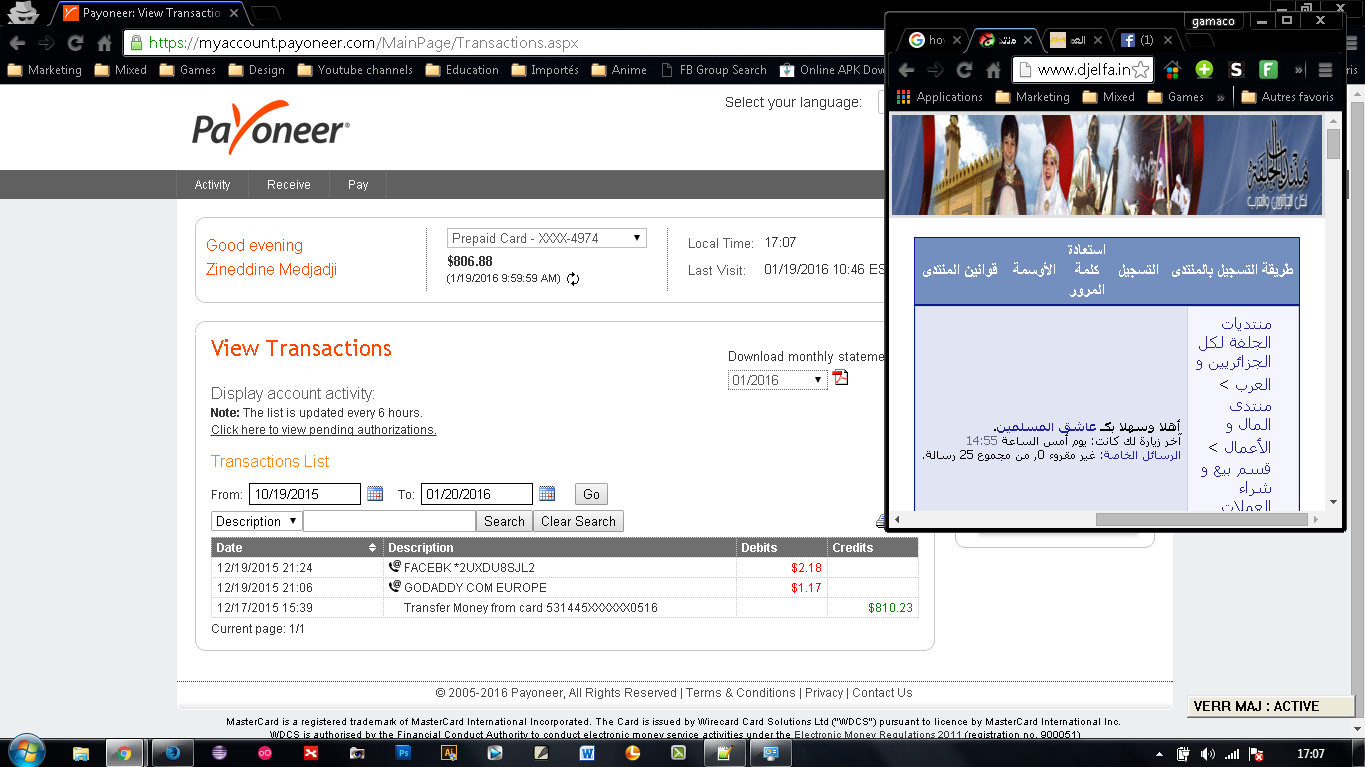
Task: Open the قوانين المنتدى forum link
Action: (959, 270)
